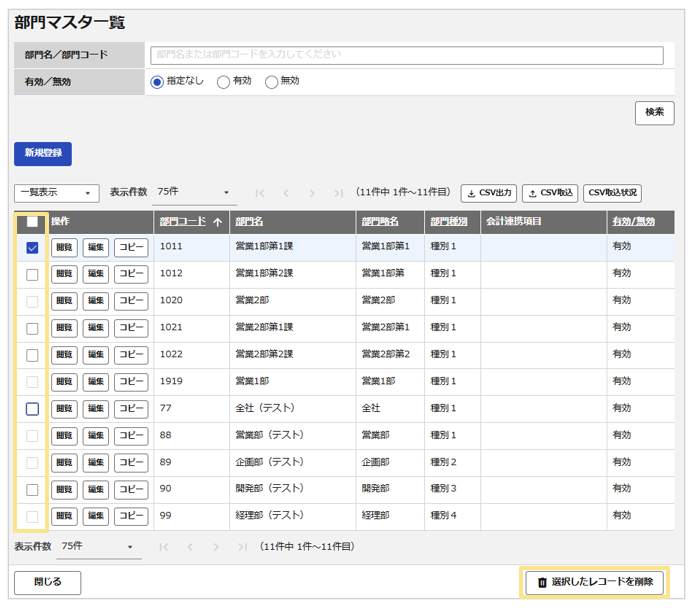Check the checkbox for row 90
The image size is (695, 612).
click(x=32, y=490)
